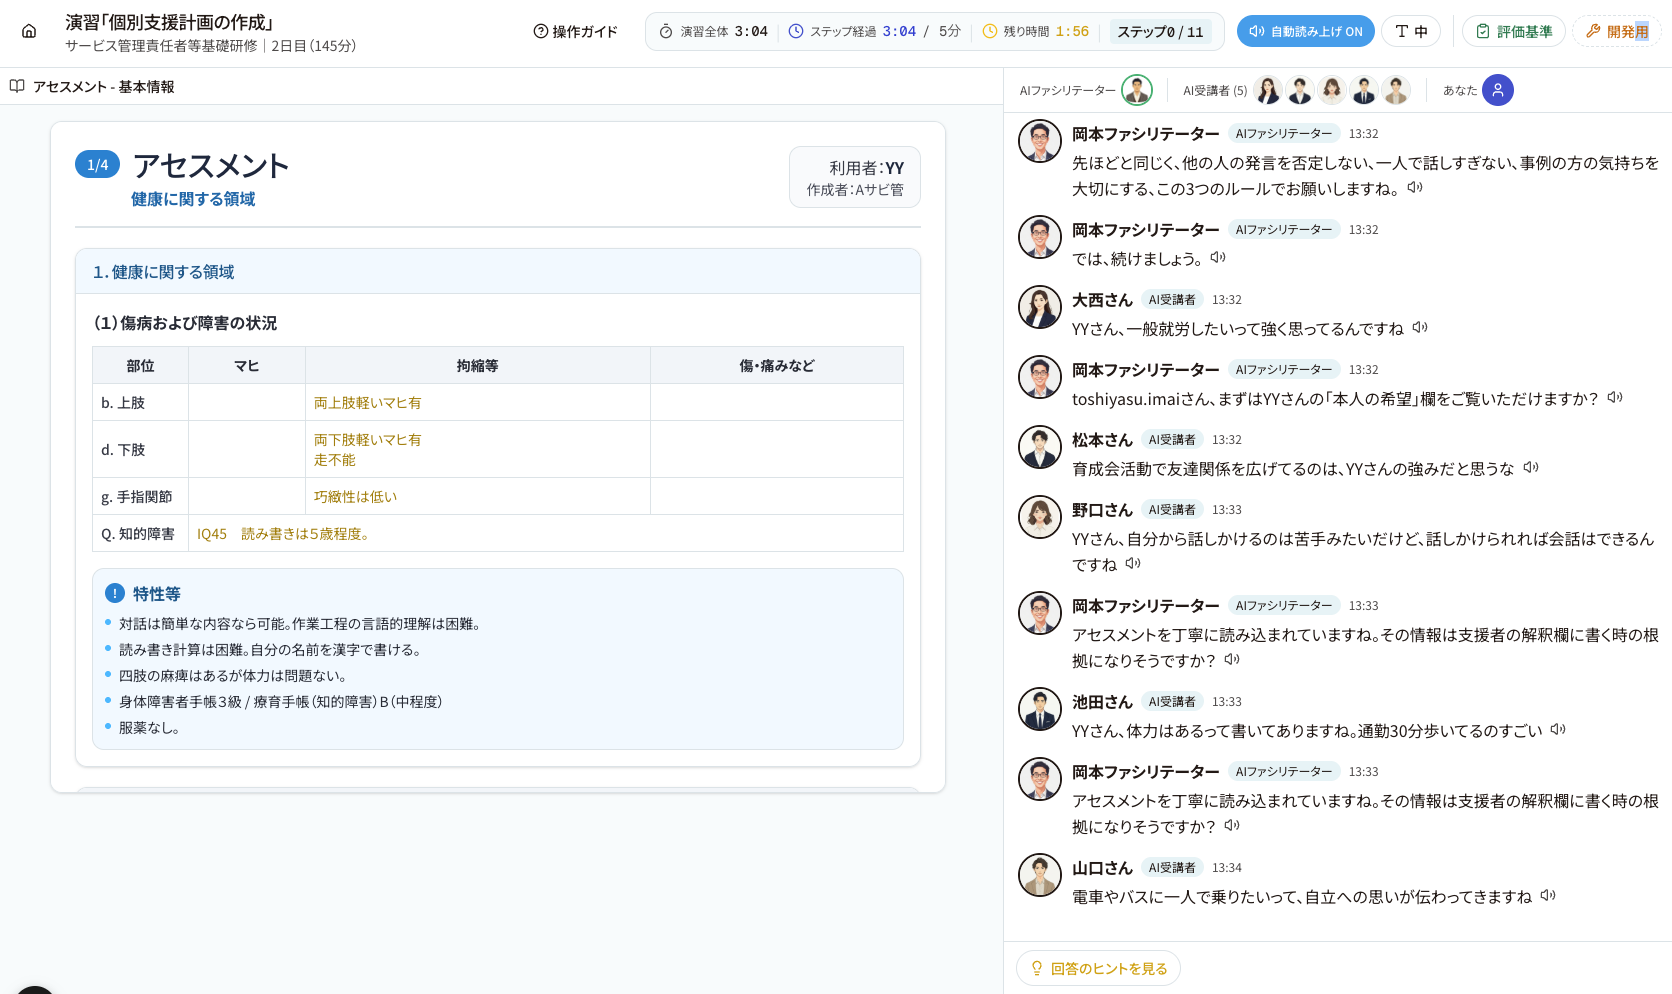Click the first AI受講者 avatar in header
The image size is (1672, 994).
[1268, 90]
